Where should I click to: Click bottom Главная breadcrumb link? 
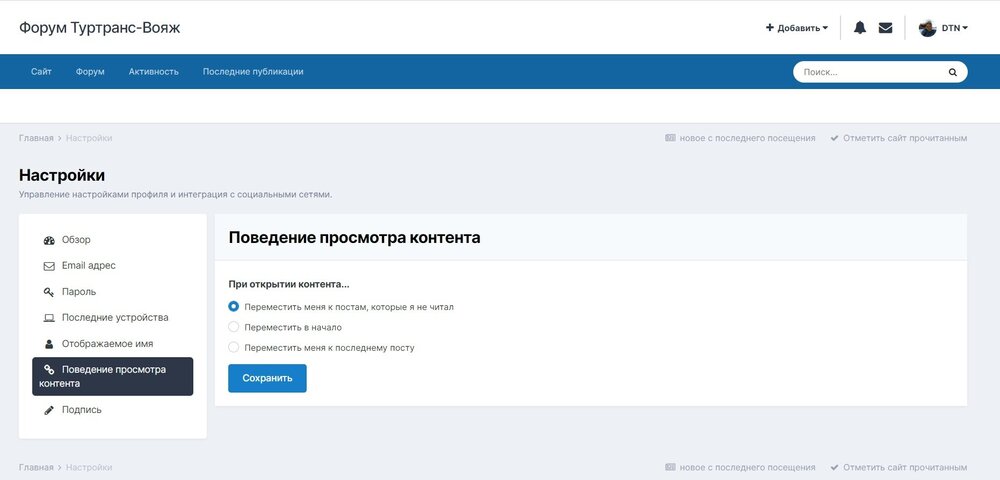pos(36,467)
